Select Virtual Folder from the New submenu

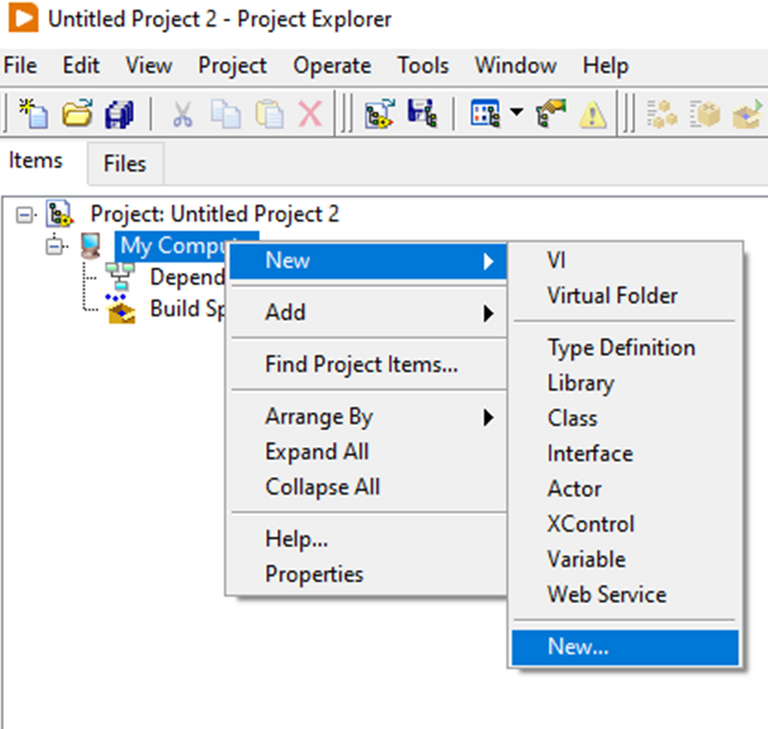(x=625, y=295)
